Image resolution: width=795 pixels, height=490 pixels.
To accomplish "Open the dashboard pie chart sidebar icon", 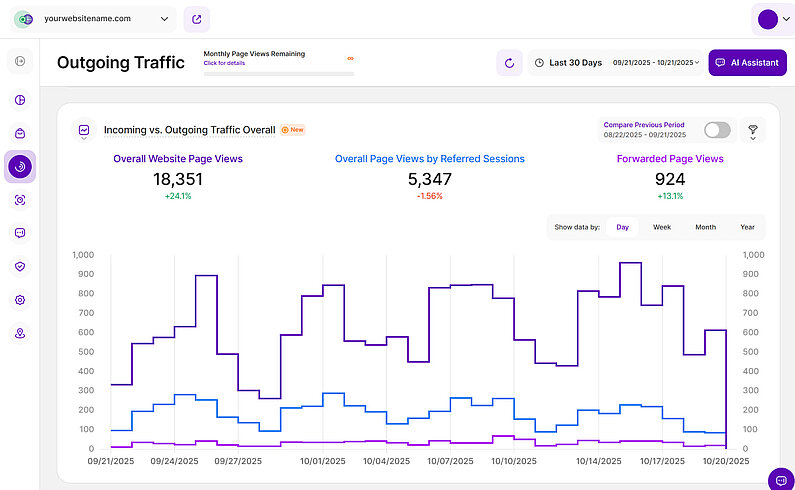I will coord(20,100).
